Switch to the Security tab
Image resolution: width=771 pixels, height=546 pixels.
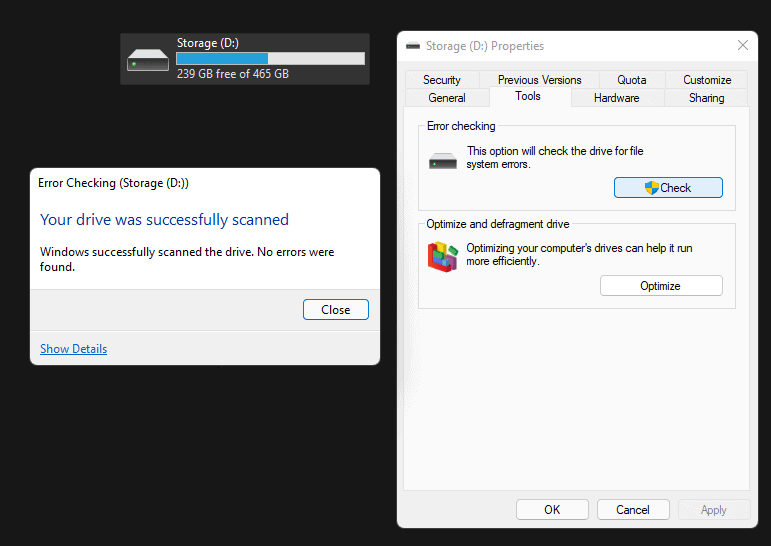pos(442,80)
